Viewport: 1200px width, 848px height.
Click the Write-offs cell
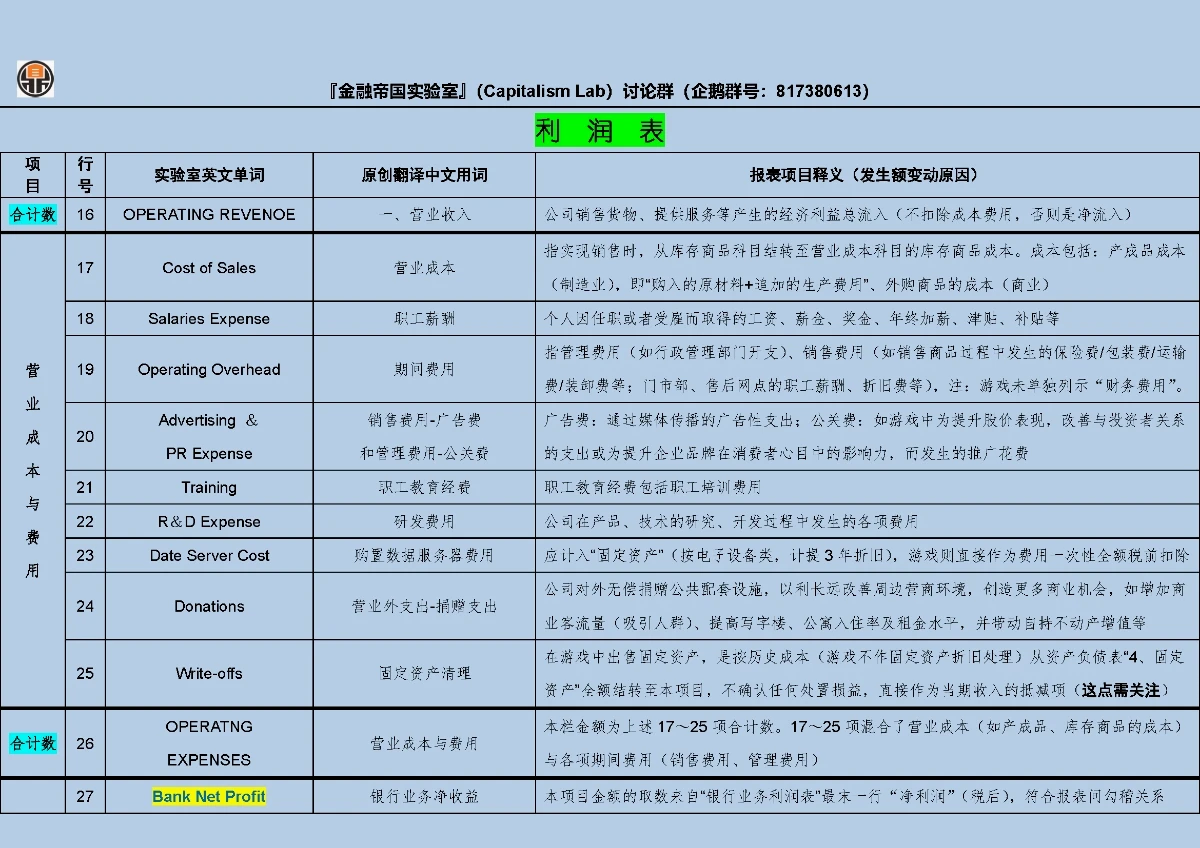coord(209,673)
